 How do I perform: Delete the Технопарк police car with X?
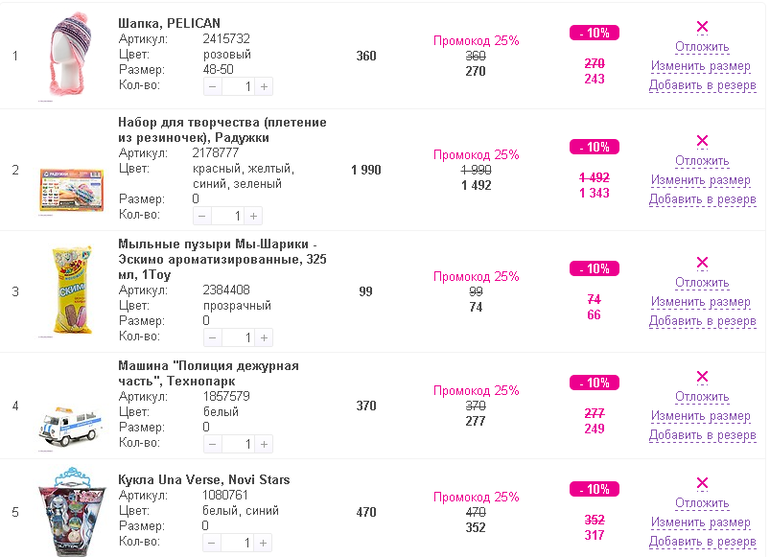click(x=702, y=377)
